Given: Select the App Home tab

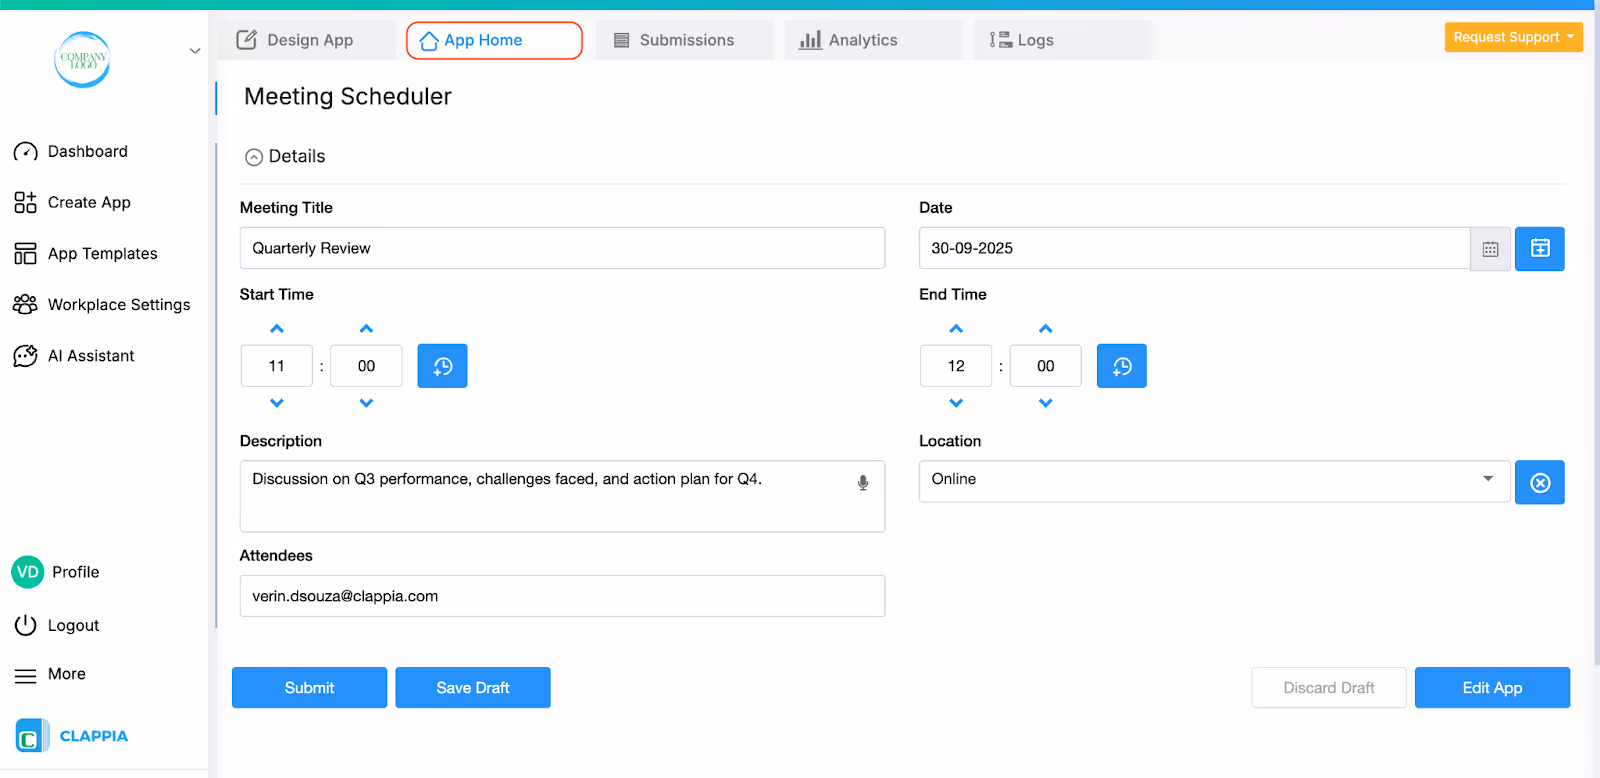Looking at the screenshot, I should pyautogui.click(x=494, y=40).
